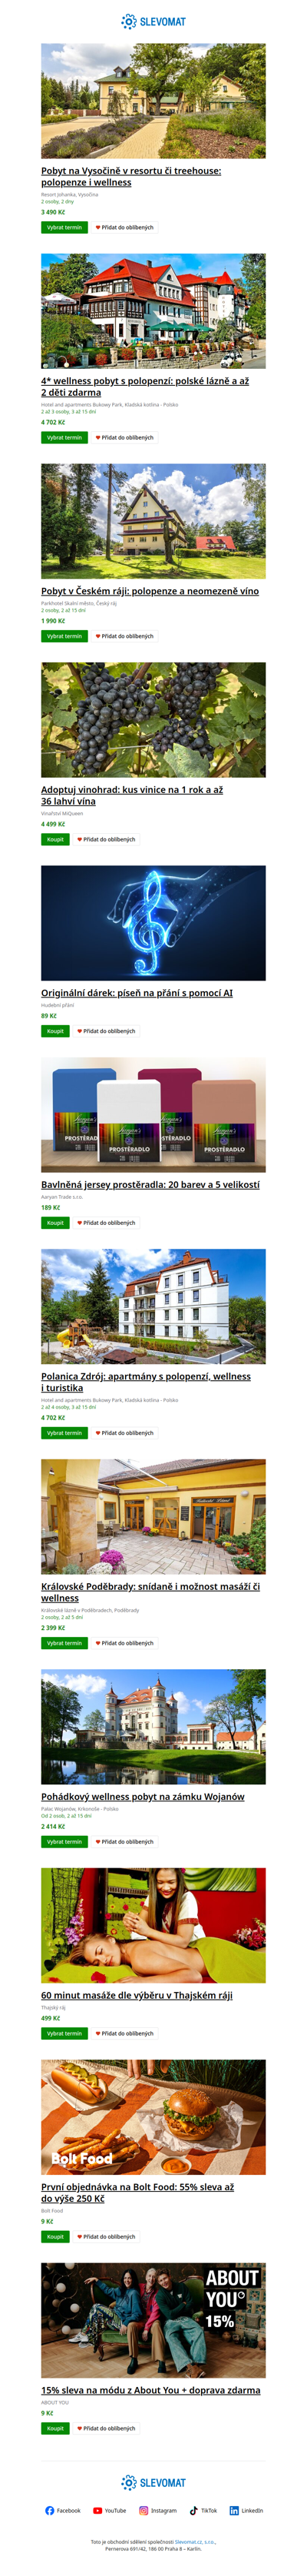Open the Thai massage photo
307x2576 pixels.
[x=153, y=1925]
